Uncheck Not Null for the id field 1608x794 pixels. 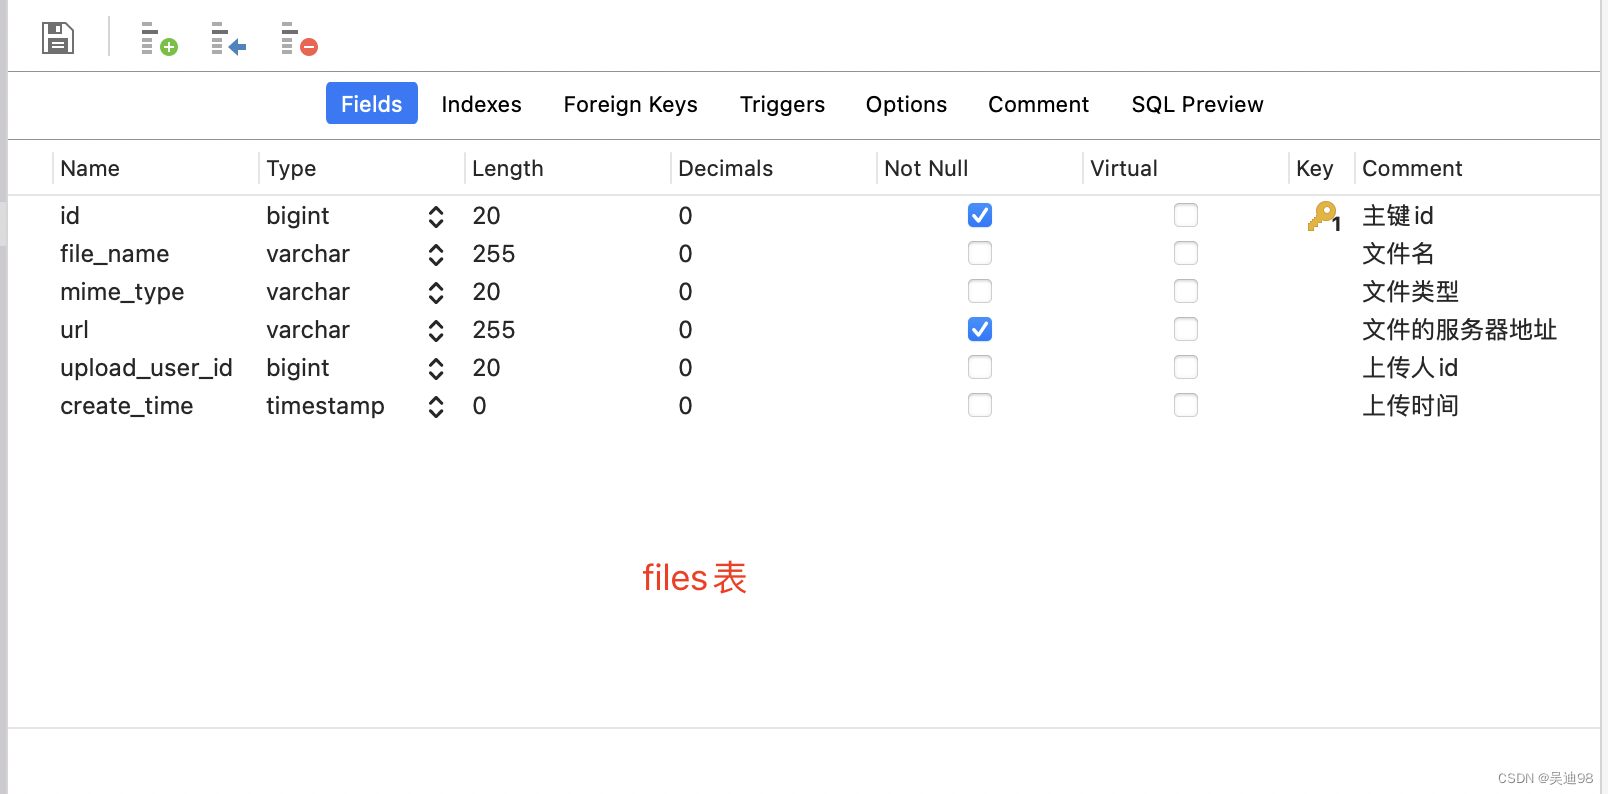click(980, 215)
